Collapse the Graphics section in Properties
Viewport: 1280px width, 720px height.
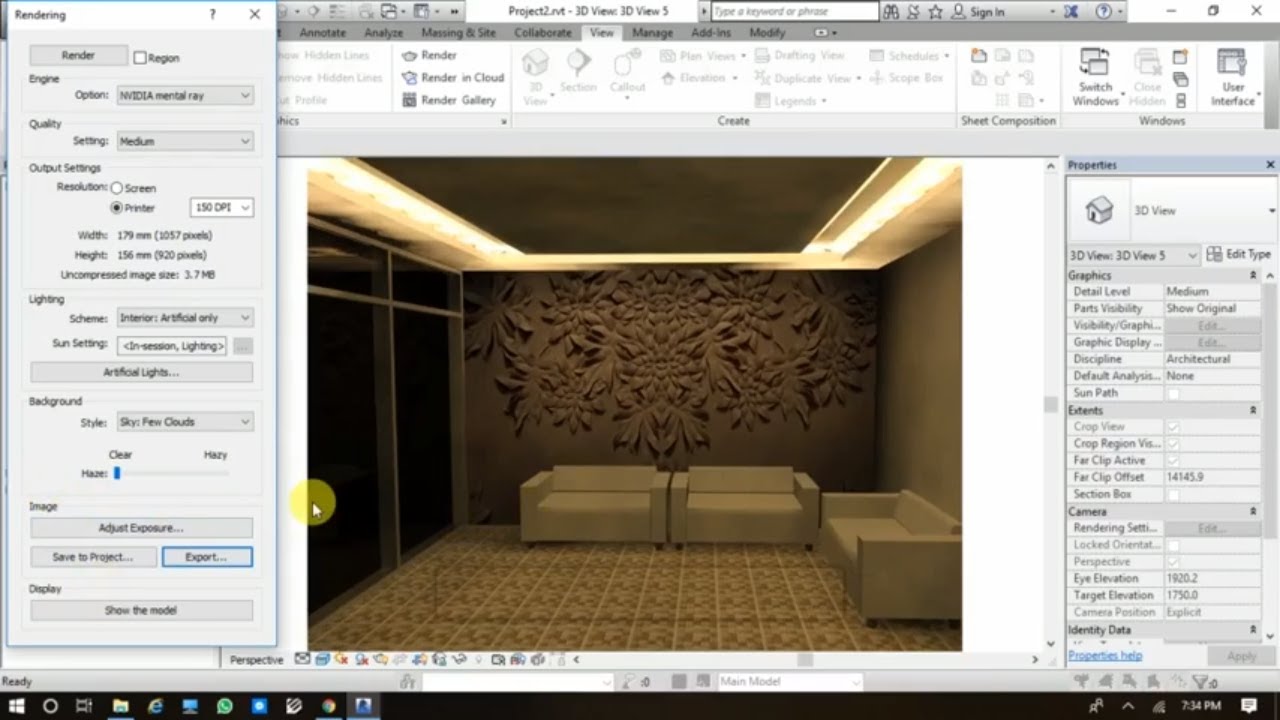[1253, 275]
